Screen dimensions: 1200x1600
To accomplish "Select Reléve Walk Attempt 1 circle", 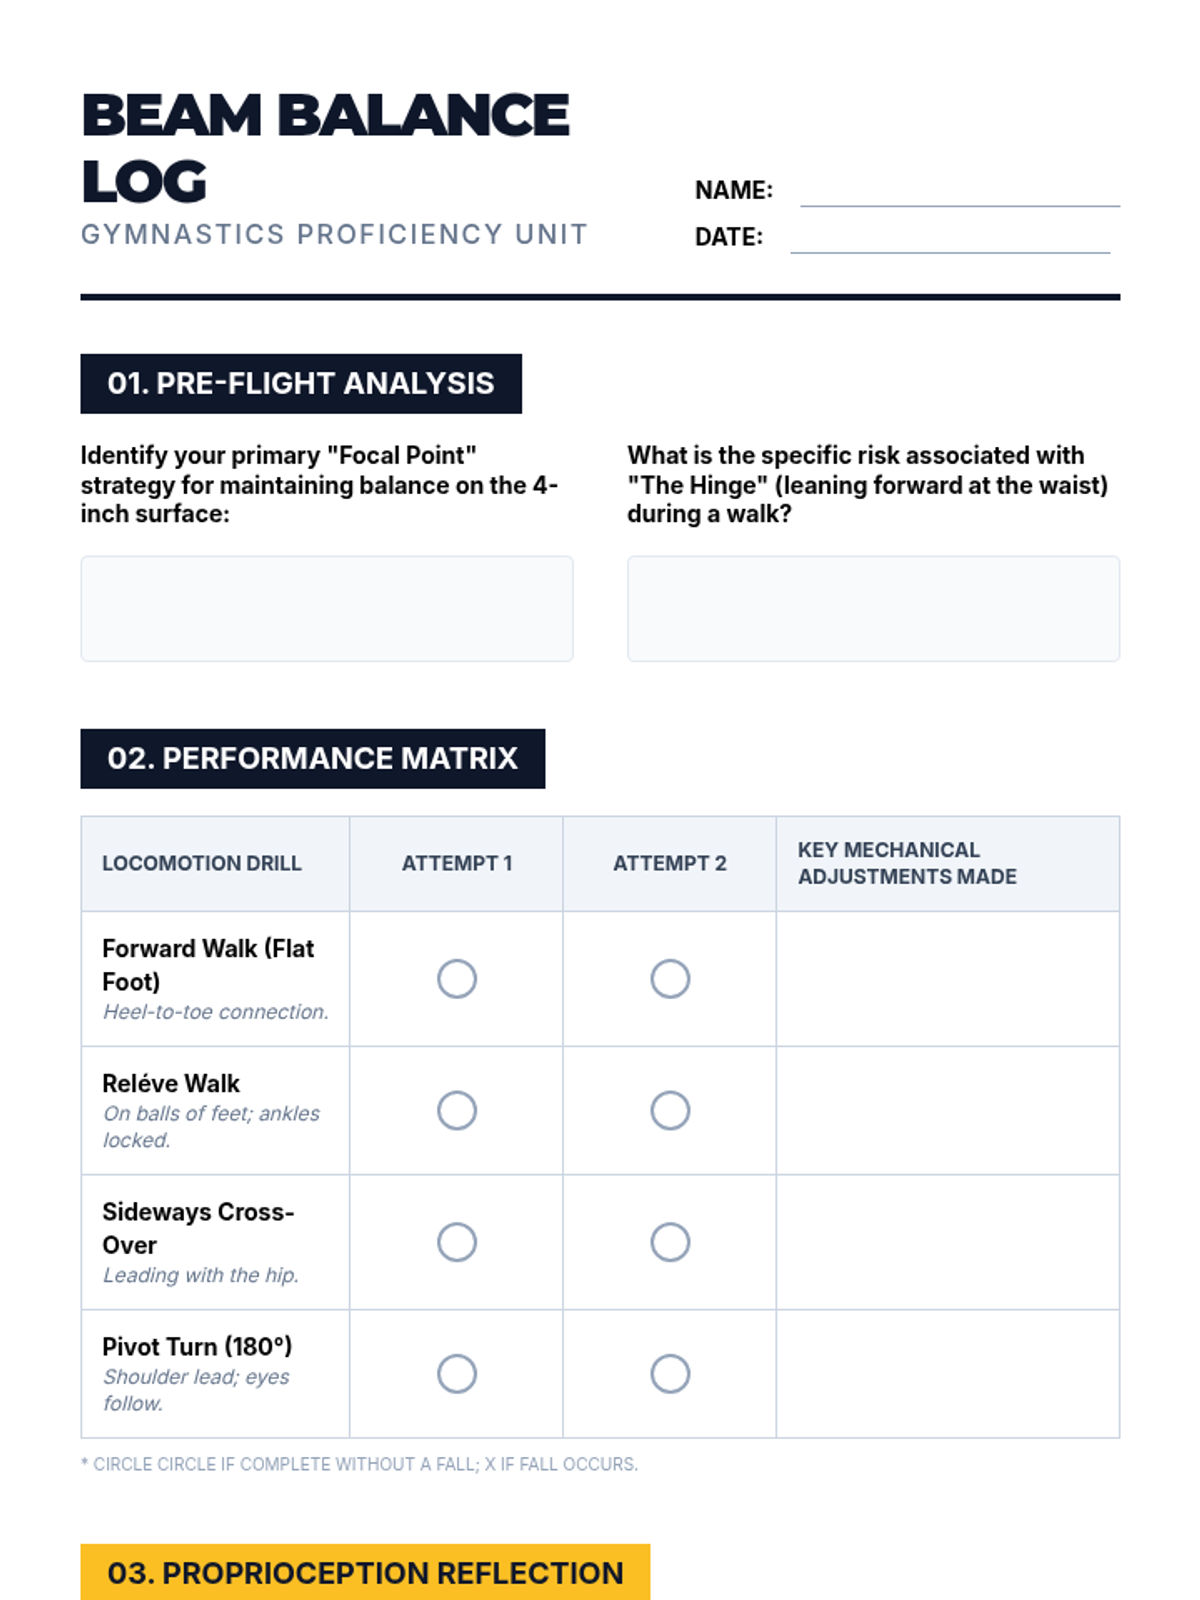I will click(x=457, y=1110).
